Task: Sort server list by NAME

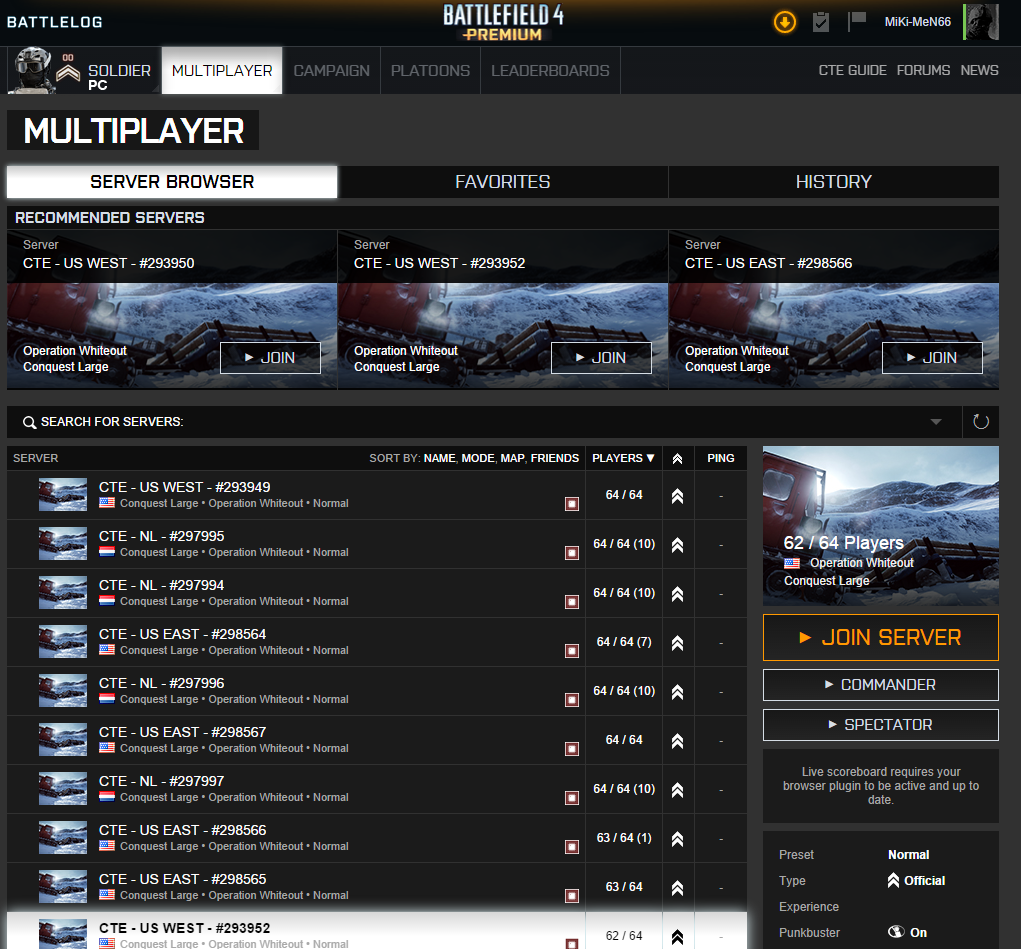Action: click(x=440, y=459)
